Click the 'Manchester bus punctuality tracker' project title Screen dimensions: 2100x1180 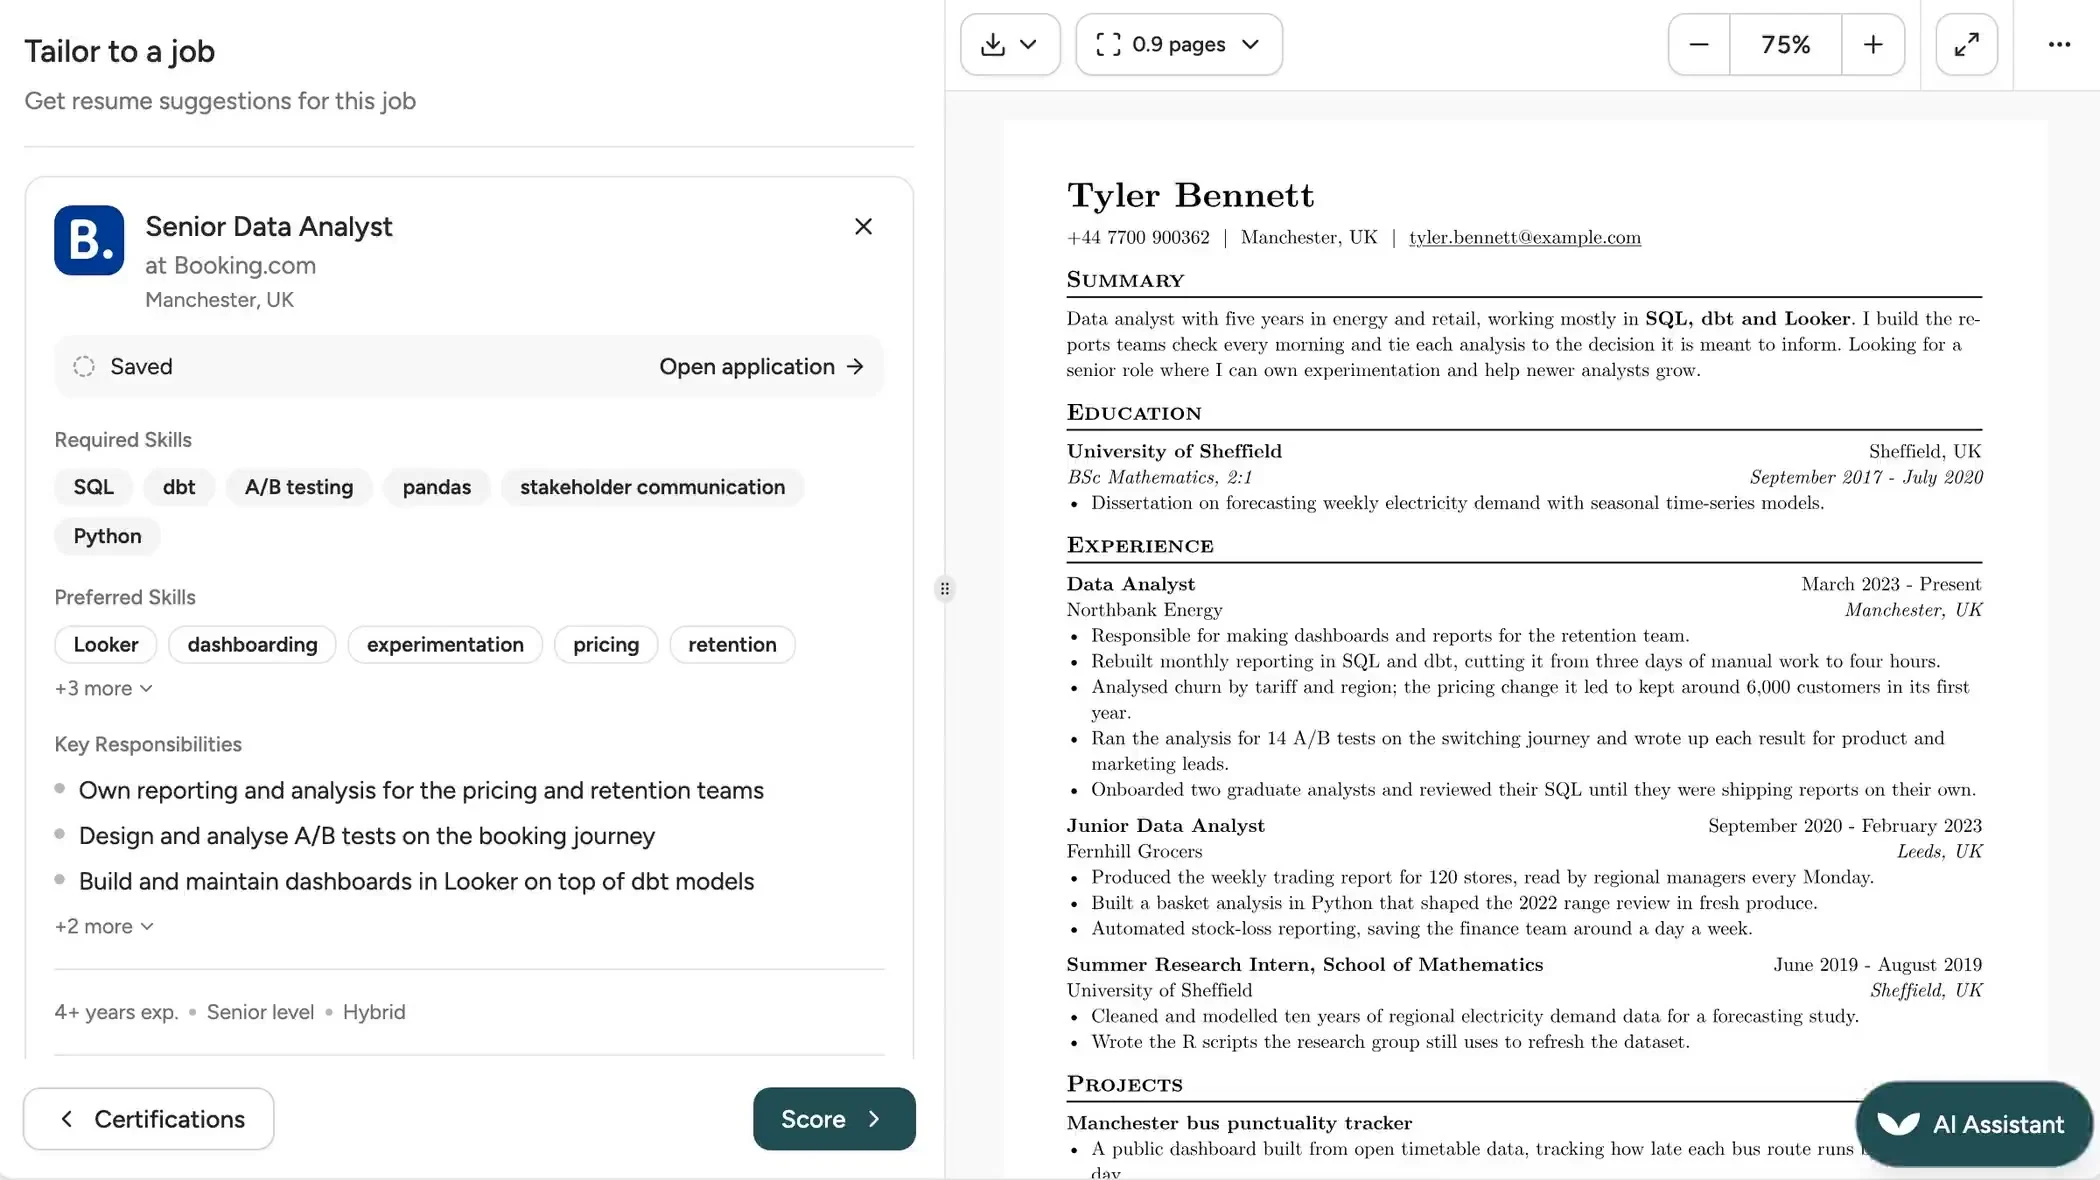1239,1124
